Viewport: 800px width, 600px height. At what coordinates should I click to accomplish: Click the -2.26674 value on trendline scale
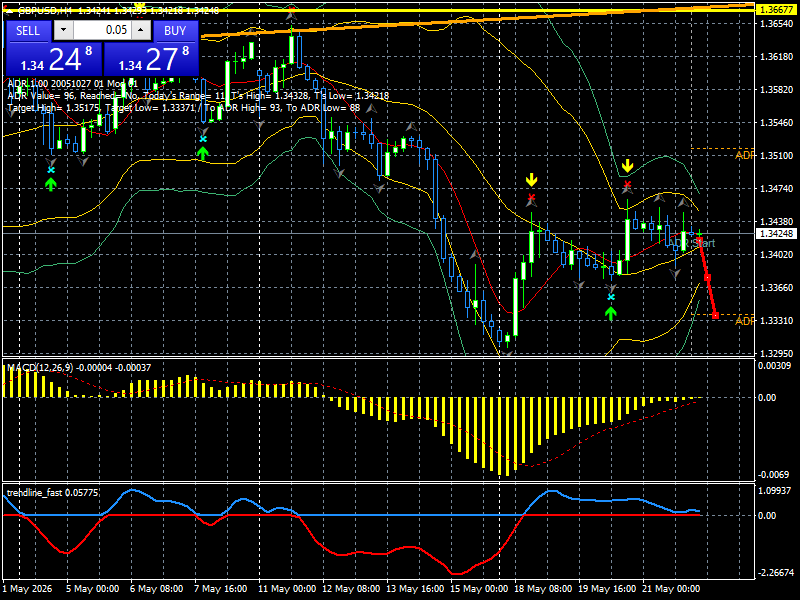(x=776, y=572)
